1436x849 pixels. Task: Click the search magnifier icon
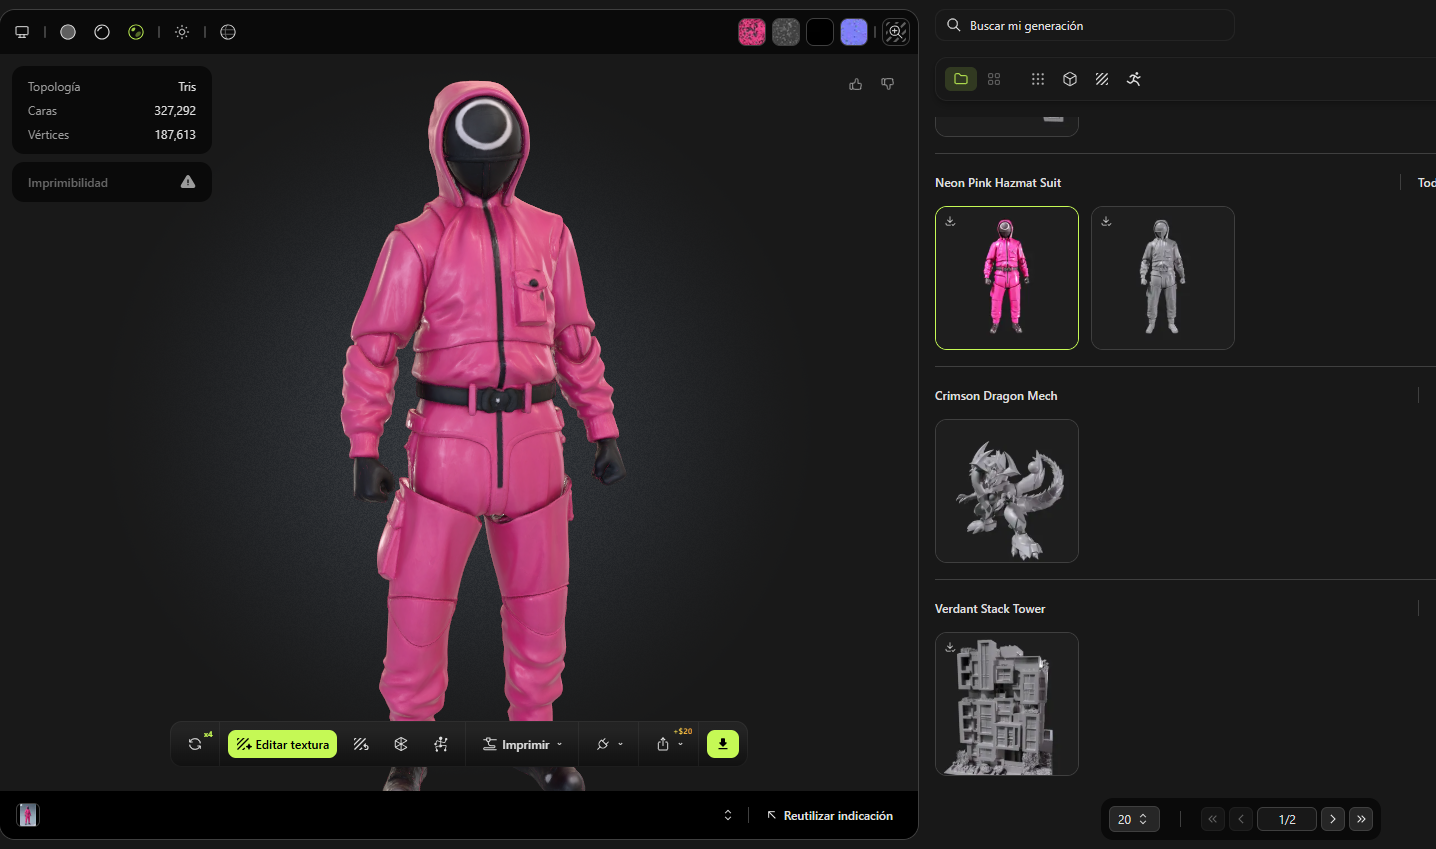click(x=954, y=25)
